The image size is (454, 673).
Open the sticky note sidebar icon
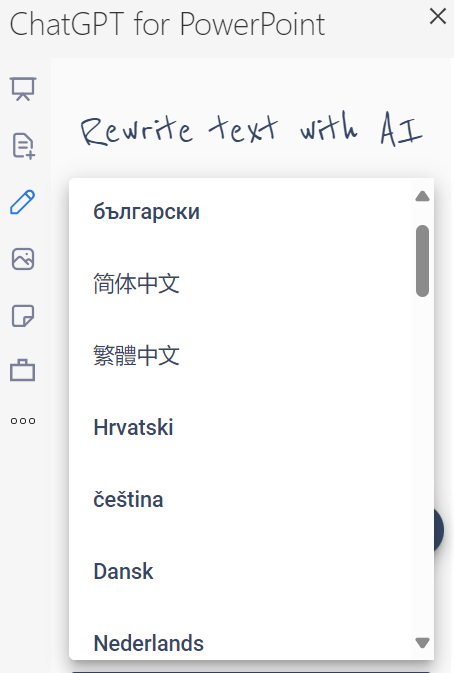pos(23,316)
